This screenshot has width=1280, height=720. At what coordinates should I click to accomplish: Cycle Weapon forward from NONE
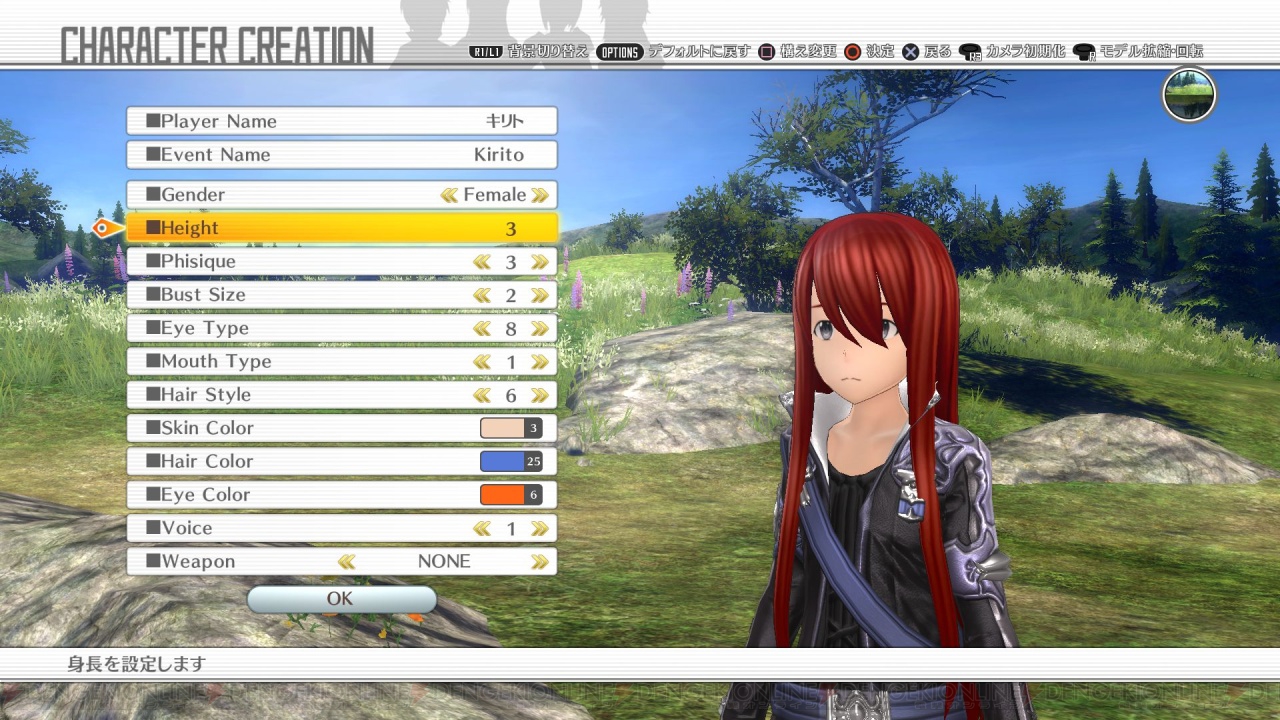(540, 562)
